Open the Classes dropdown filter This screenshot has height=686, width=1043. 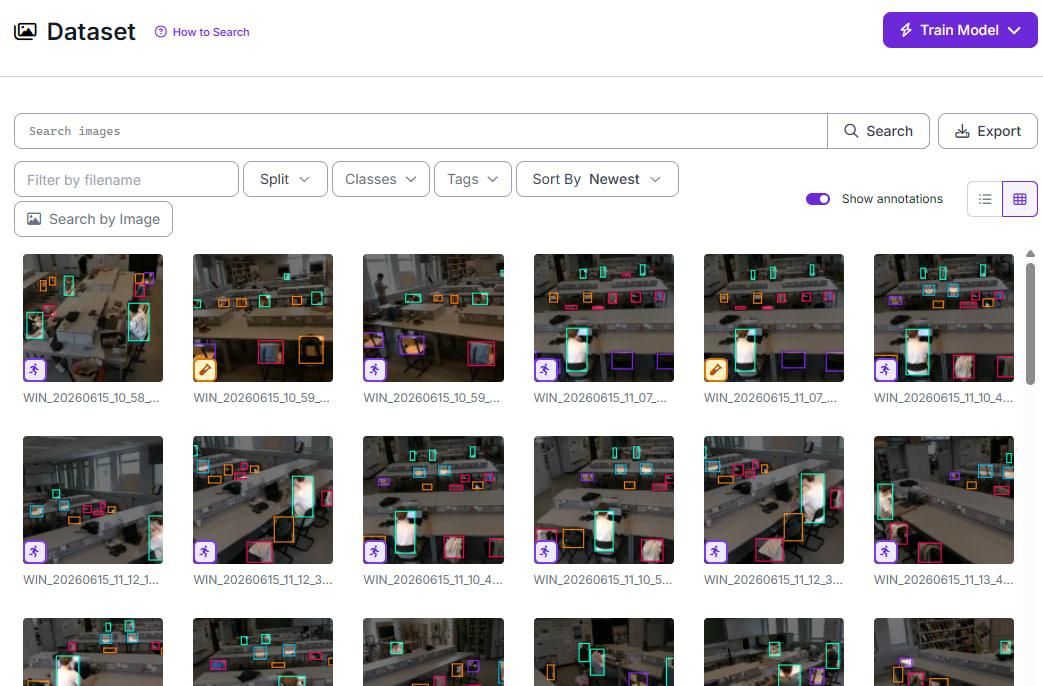(x=381, y=179)
